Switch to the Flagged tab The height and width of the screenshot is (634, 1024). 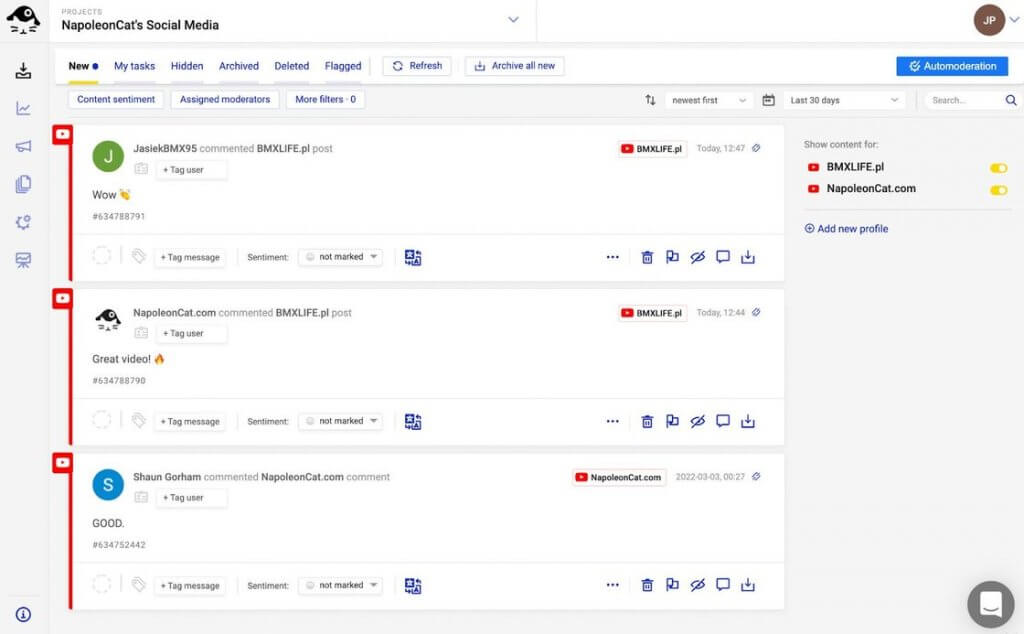coord(343,66)
